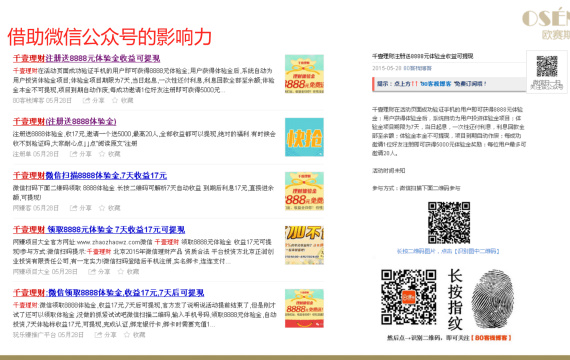Open link 千壹理财注册送8888元体验金收益可提现

click(87, 58)
